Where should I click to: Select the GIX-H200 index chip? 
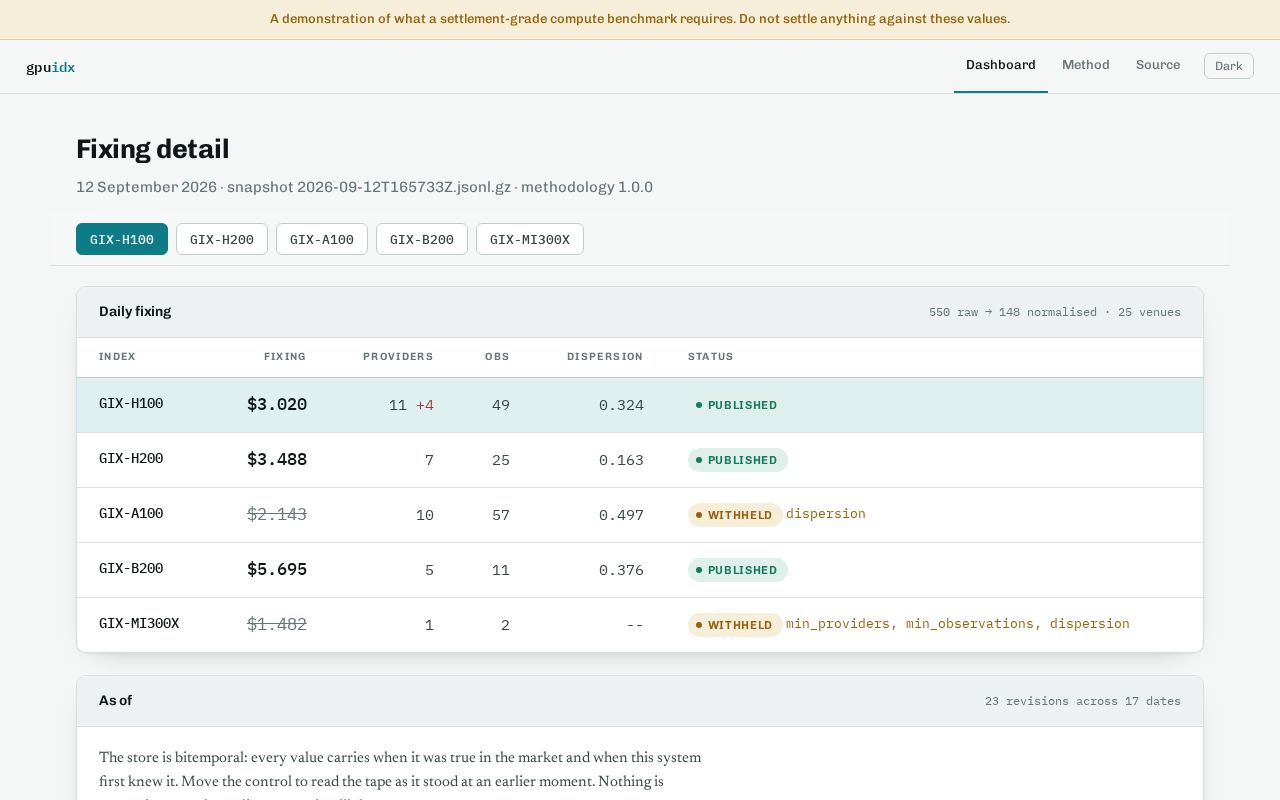222,239
